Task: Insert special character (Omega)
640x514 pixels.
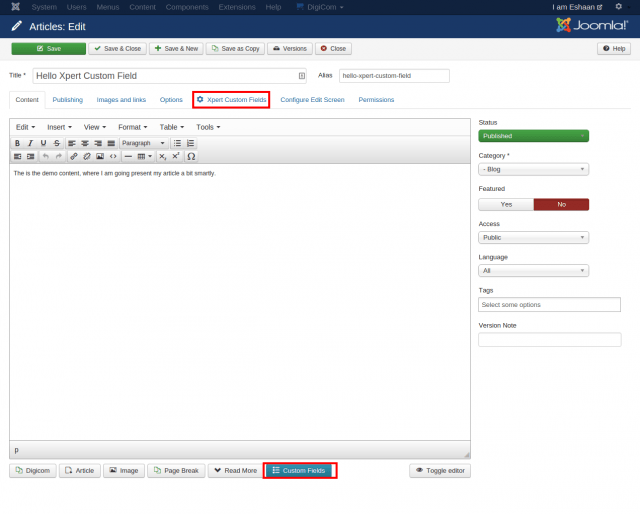Action: tap(191, 156)
